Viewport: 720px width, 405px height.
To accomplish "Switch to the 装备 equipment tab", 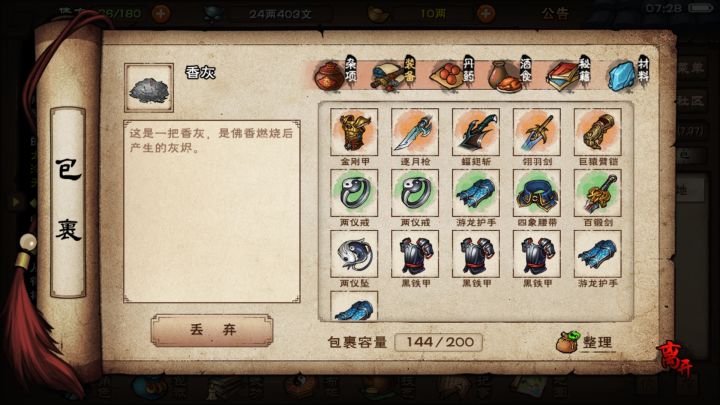I will (x=394, y=75).
